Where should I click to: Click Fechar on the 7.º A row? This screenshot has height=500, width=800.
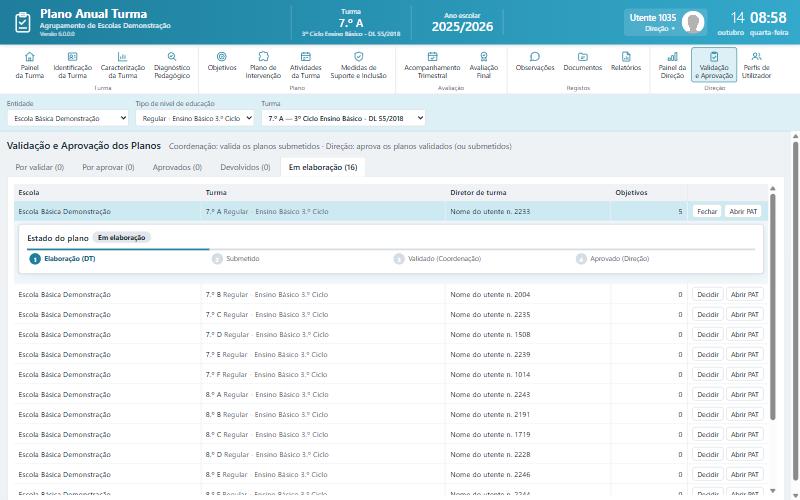click(707, 211)
